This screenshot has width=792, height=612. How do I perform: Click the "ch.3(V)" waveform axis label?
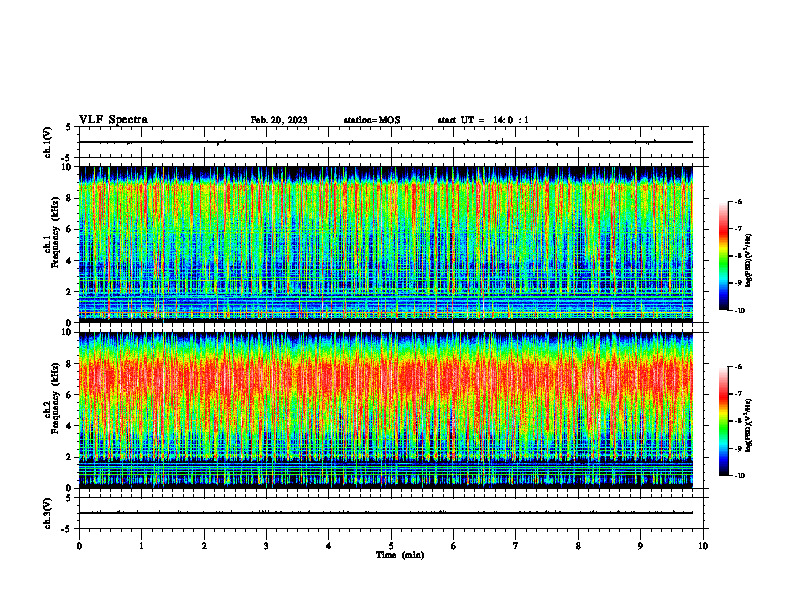pyautogui.click(x=48, y=513)
